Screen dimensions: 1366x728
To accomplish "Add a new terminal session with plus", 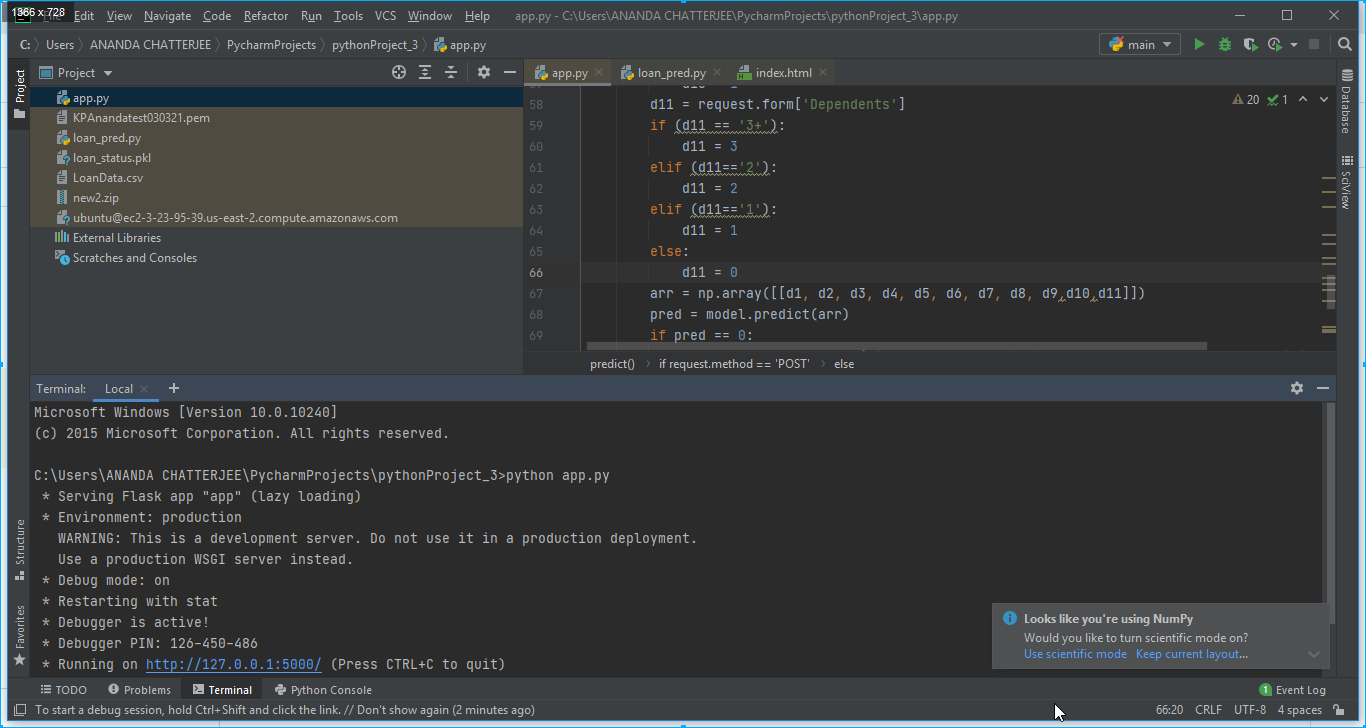I will [174, 388].
